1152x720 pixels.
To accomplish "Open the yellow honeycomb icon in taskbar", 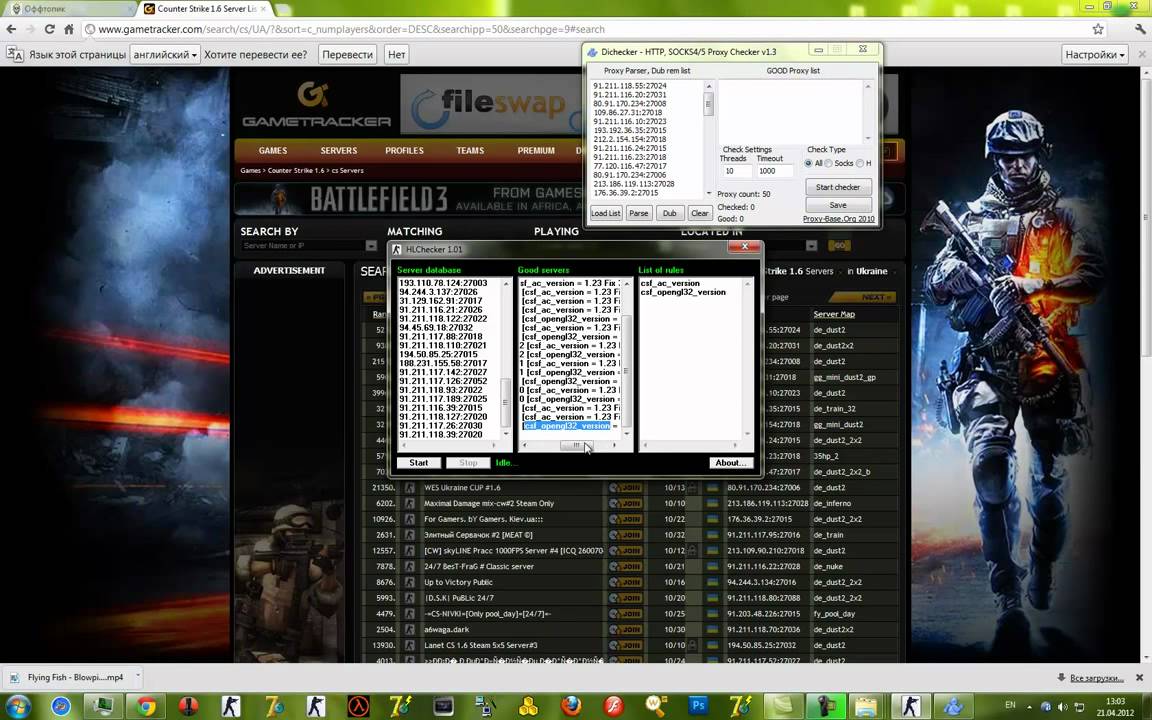I will coord(528,706).
